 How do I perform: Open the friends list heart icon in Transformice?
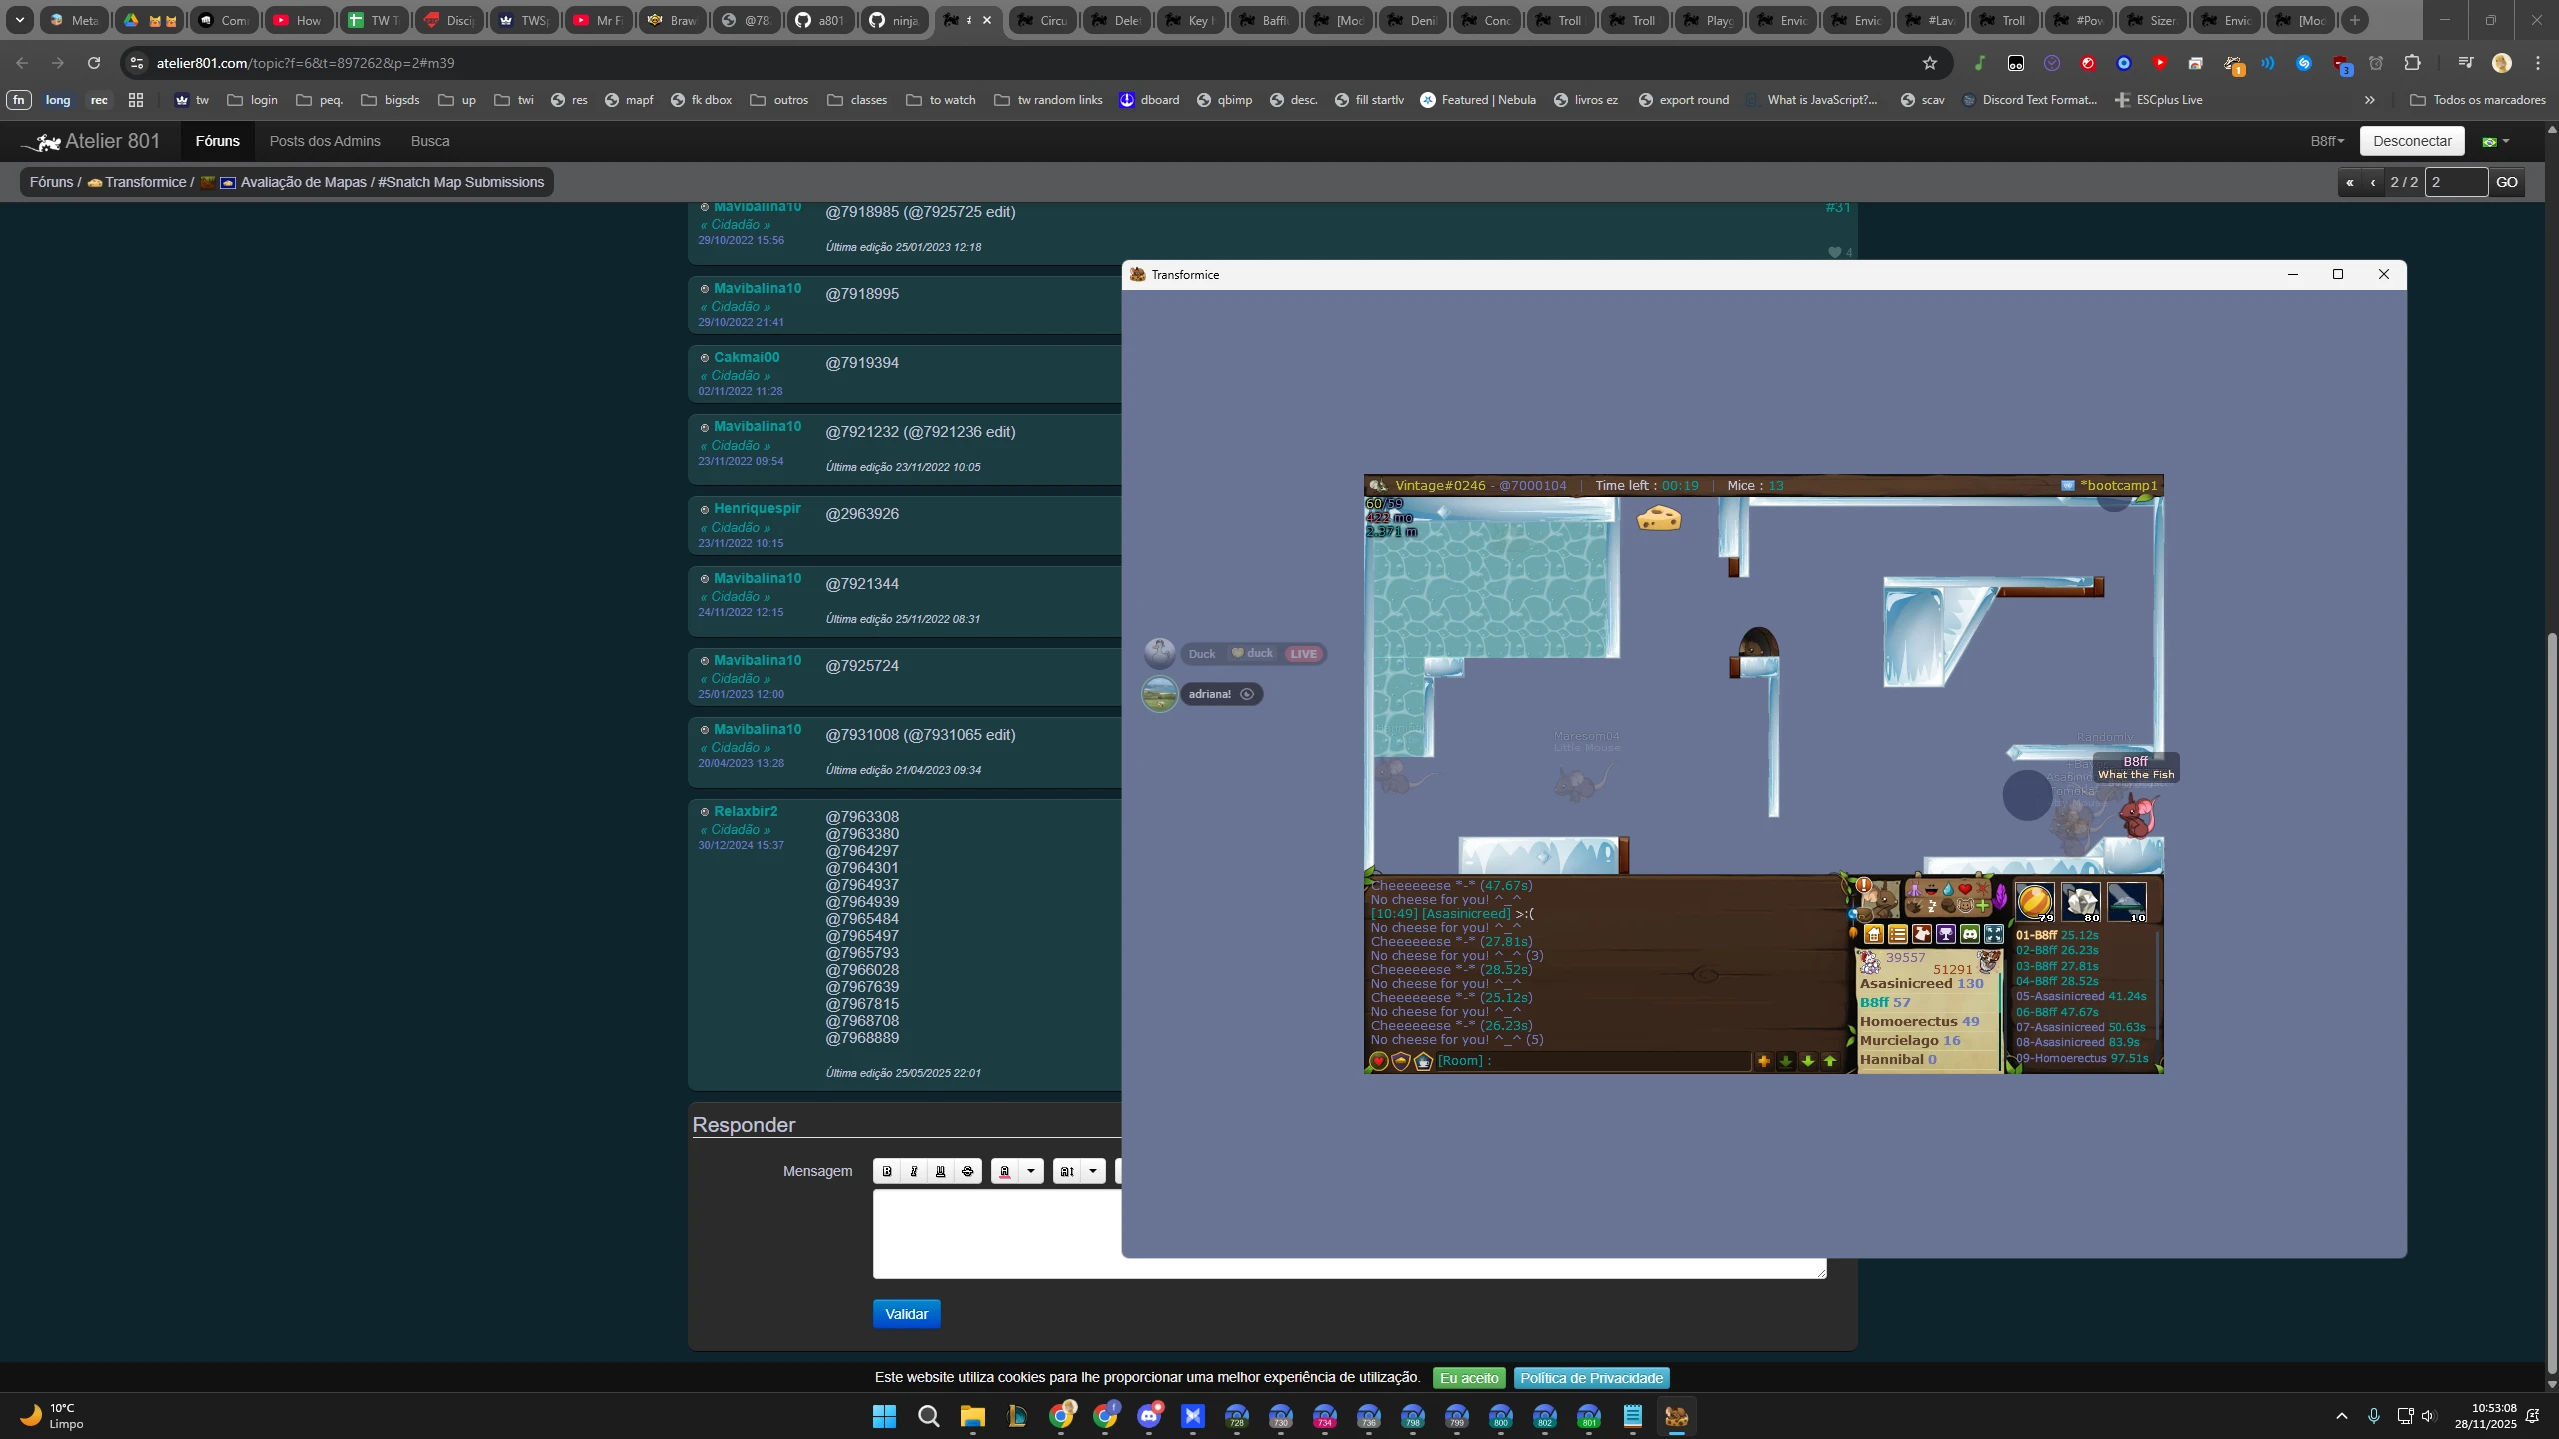pos(1379,1061)
